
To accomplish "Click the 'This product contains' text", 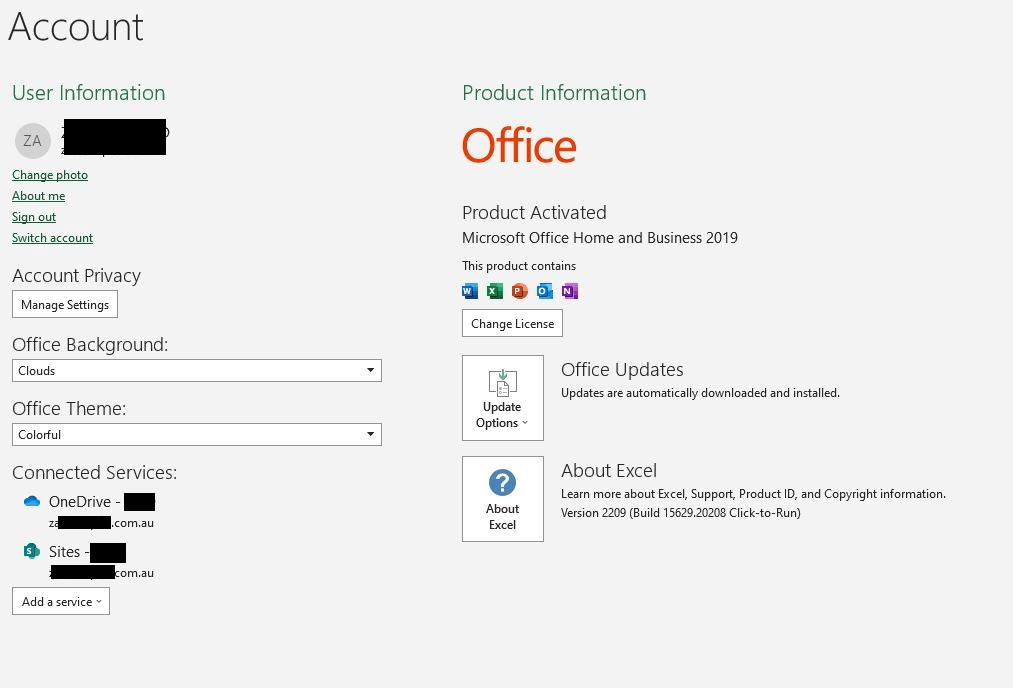I will [519, 266].
